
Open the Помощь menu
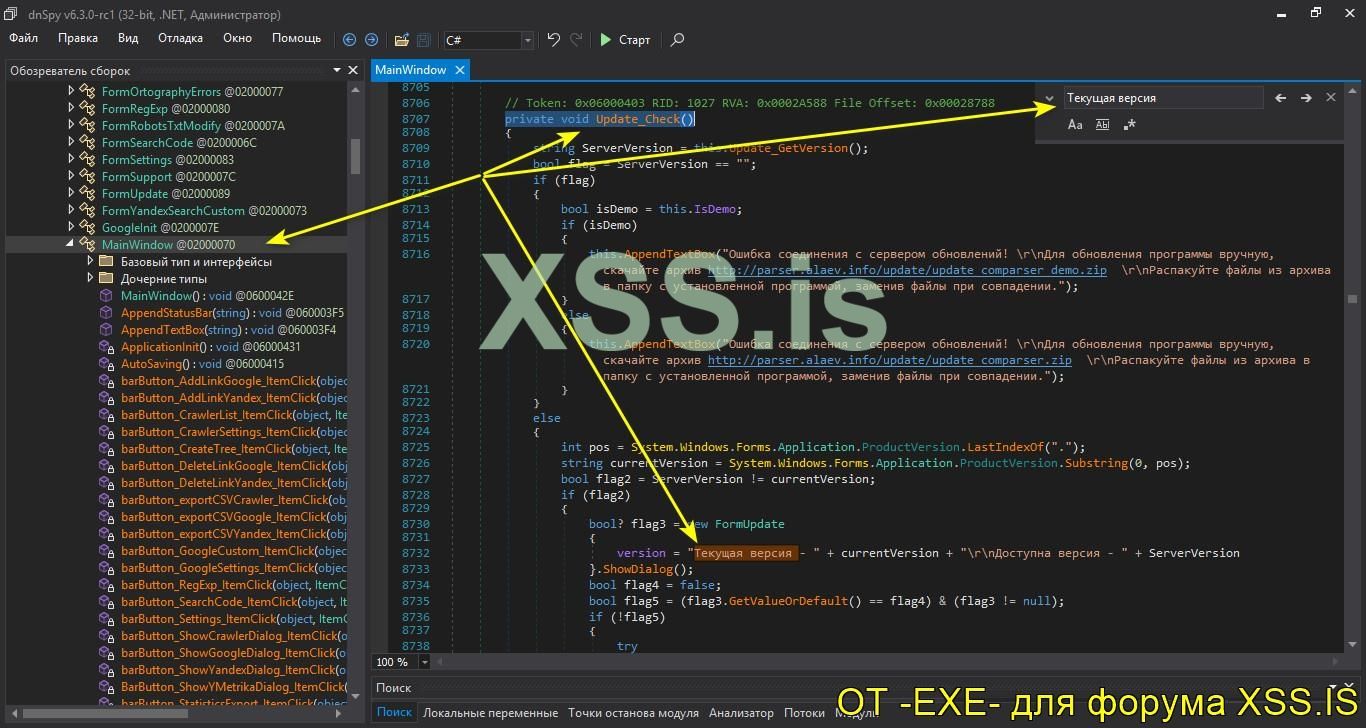(x=296, y=38)
